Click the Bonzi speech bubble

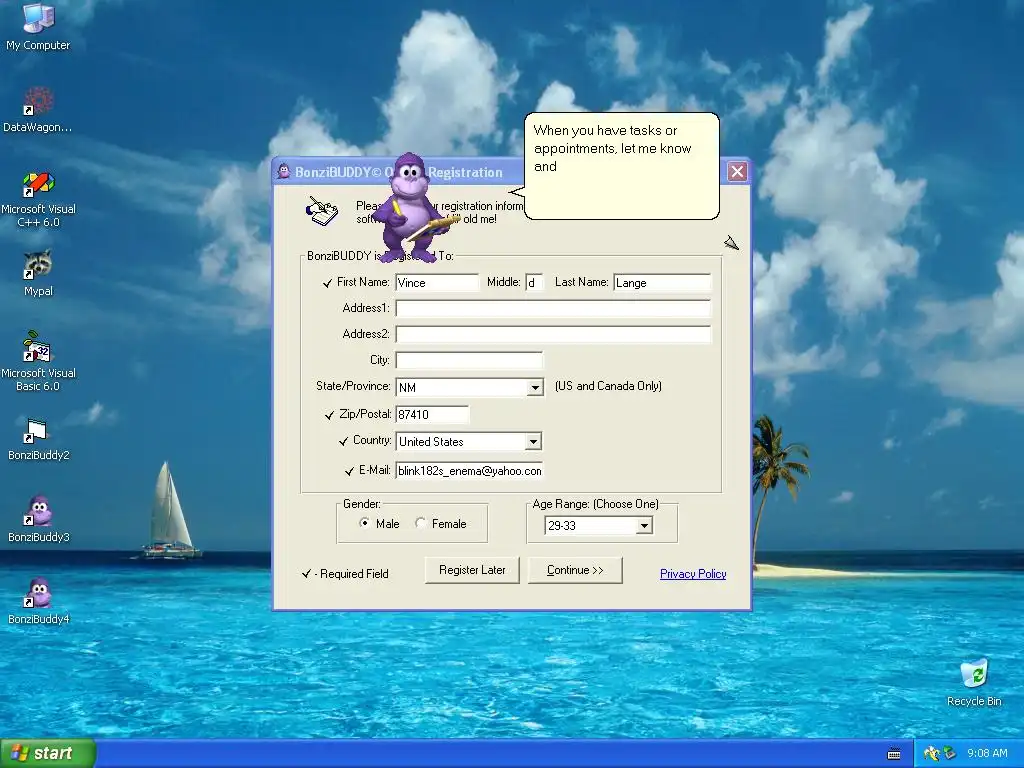coord(622,166)
